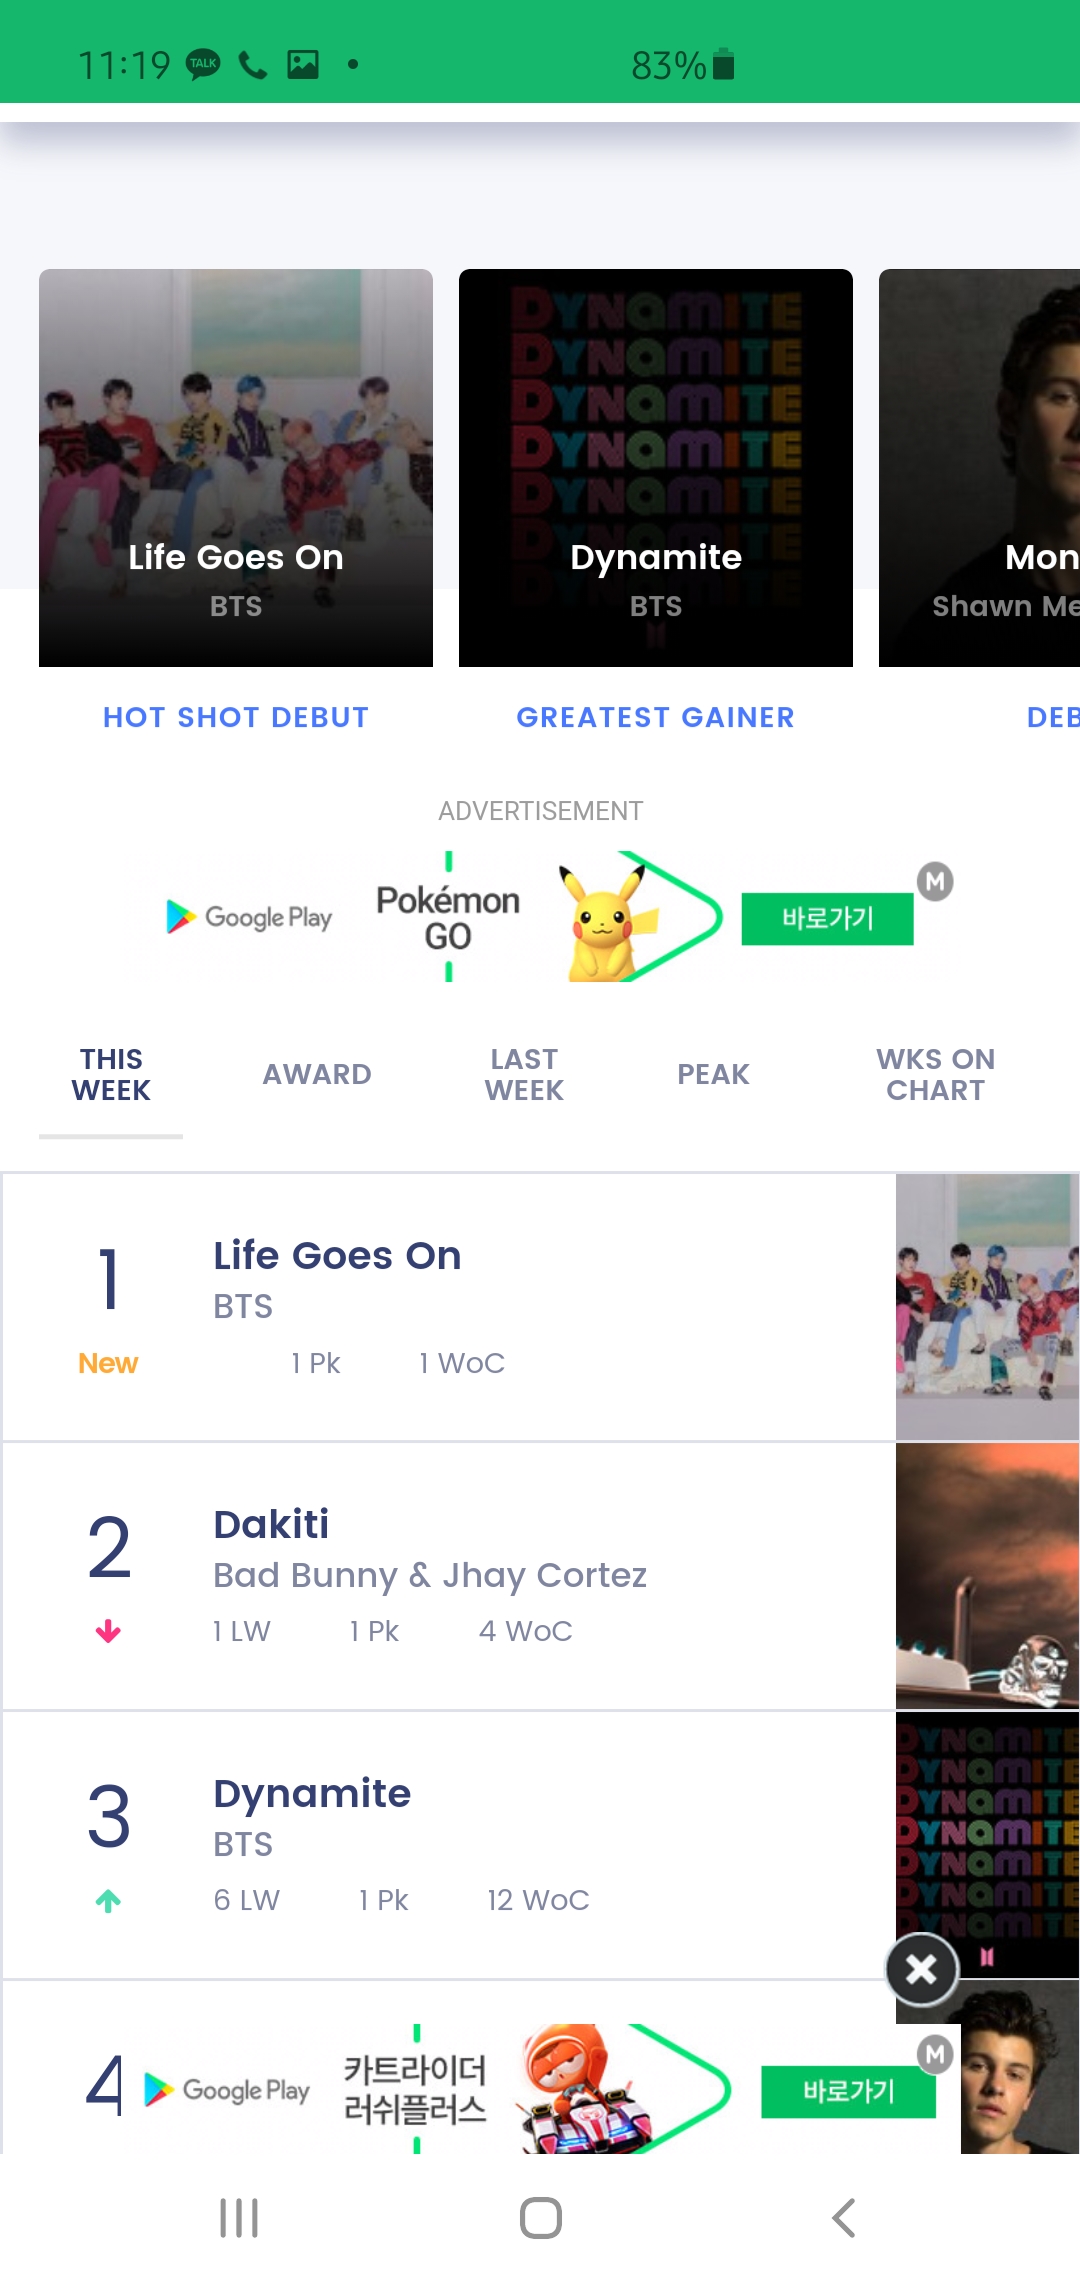Open KakaoTalk notification in status bar
The image size is (1080, 2280).
(204, 64)
